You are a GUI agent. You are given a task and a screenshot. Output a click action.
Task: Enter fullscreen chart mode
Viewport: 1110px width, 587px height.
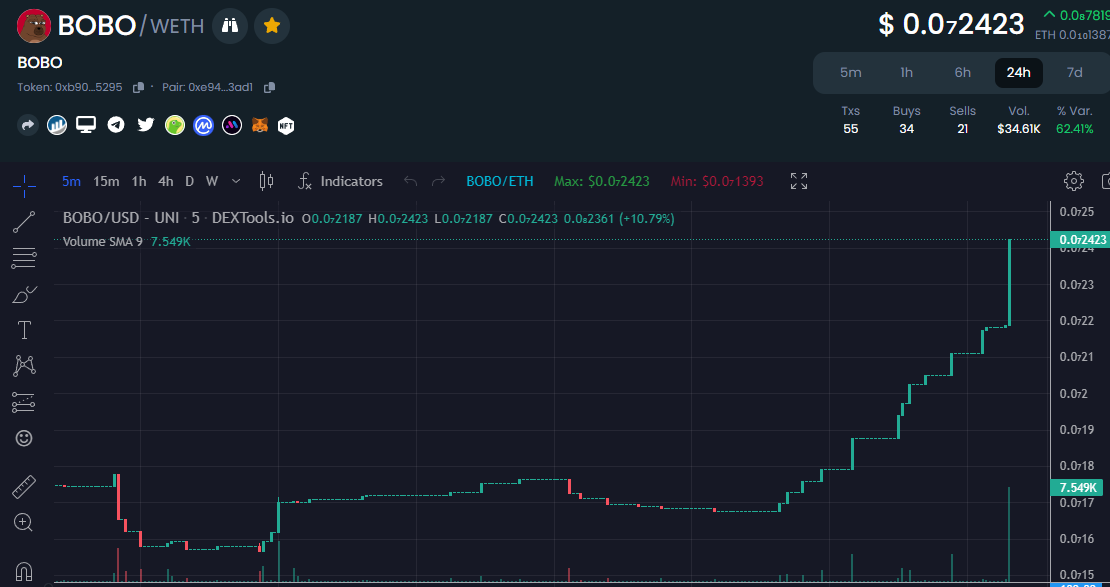point(799,181)
